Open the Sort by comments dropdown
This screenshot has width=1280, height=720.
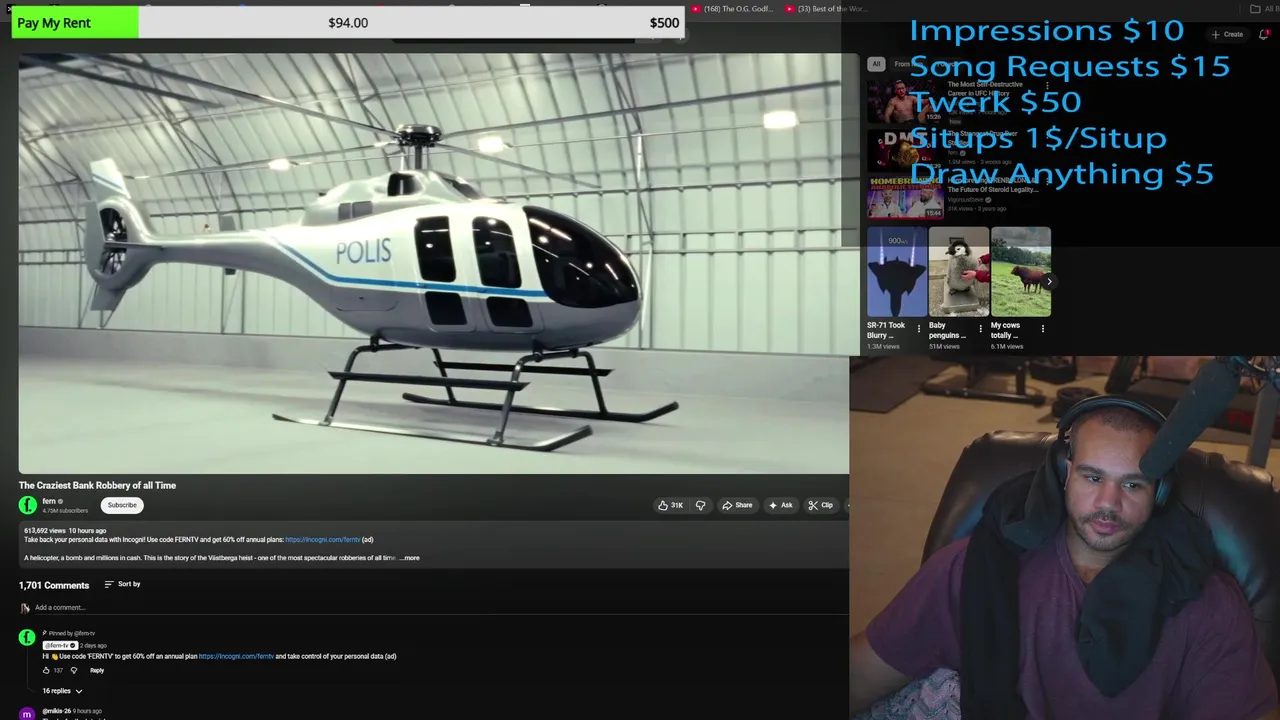pos(123,584)
